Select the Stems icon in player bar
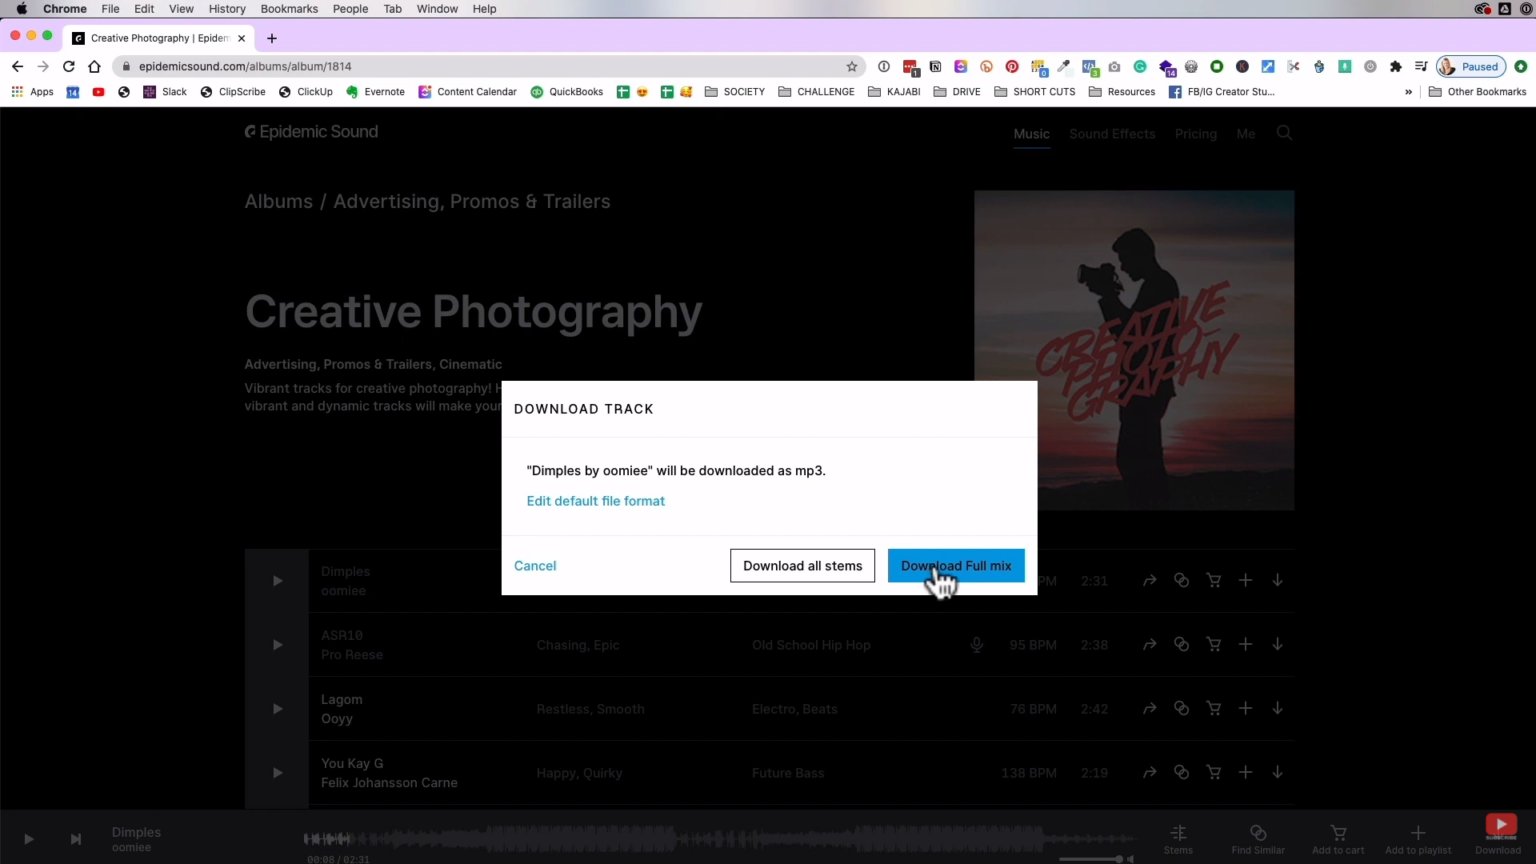Image resolution: width=1536 pixels, height=864 pixels. 1178,833
